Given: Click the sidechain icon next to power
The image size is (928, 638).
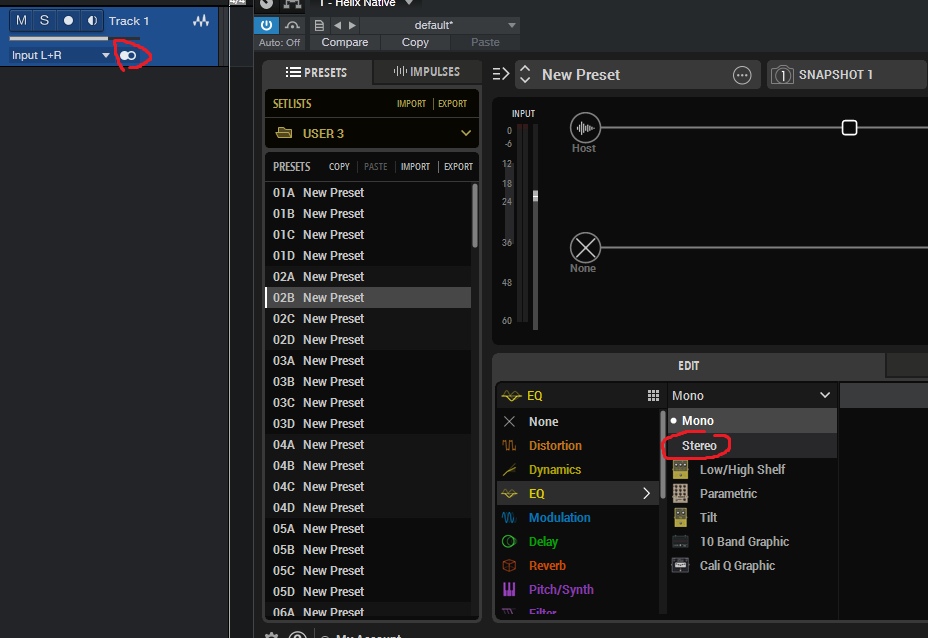Looking at the screenshot, I should coord(292,25).
